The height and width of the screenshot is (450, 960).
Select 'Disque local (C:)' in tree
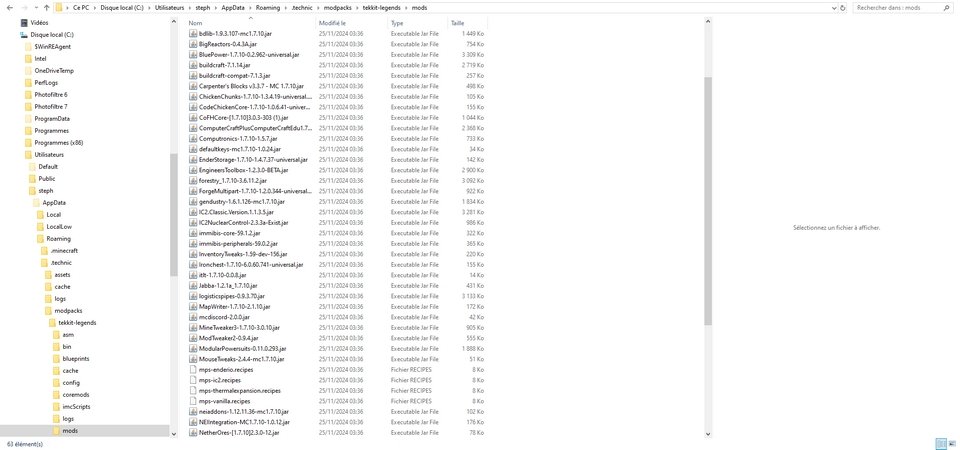coord(52,35)
